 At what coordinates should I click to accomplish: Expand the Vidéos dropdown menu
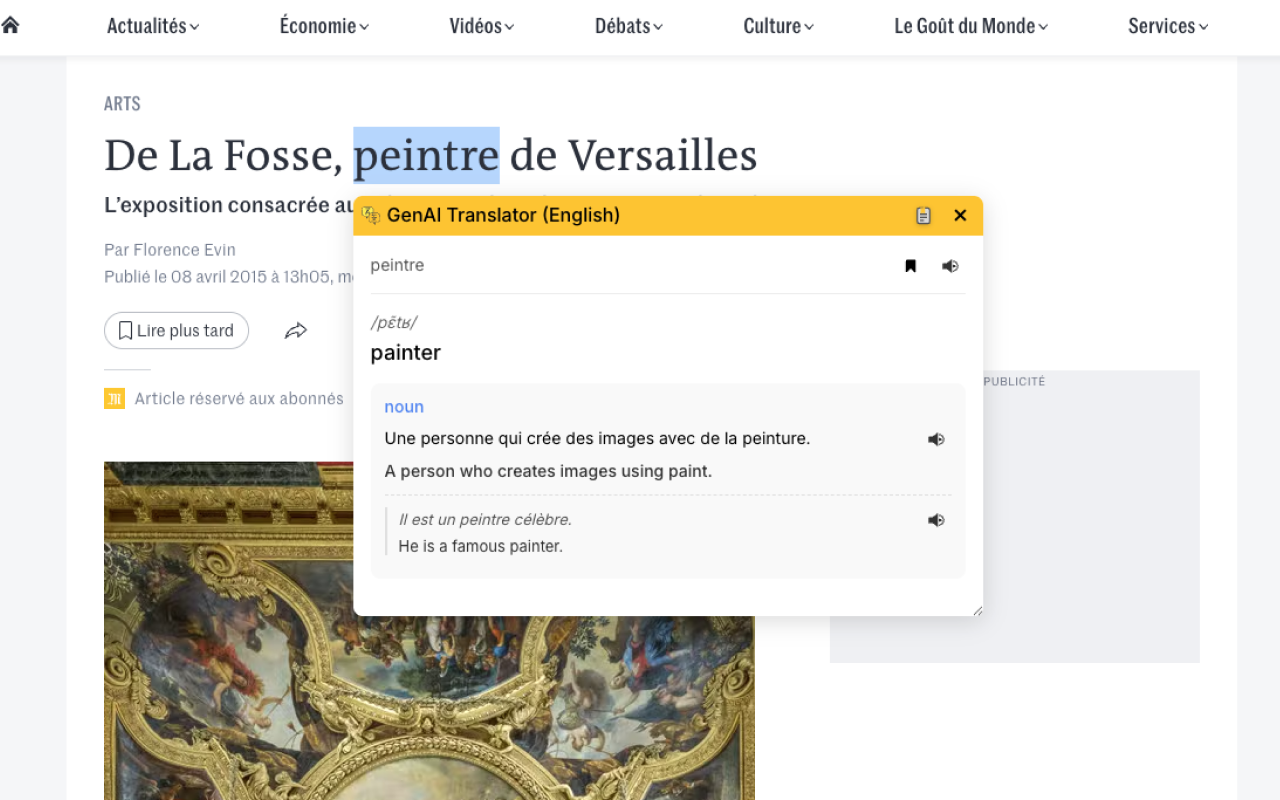[482, 26]
